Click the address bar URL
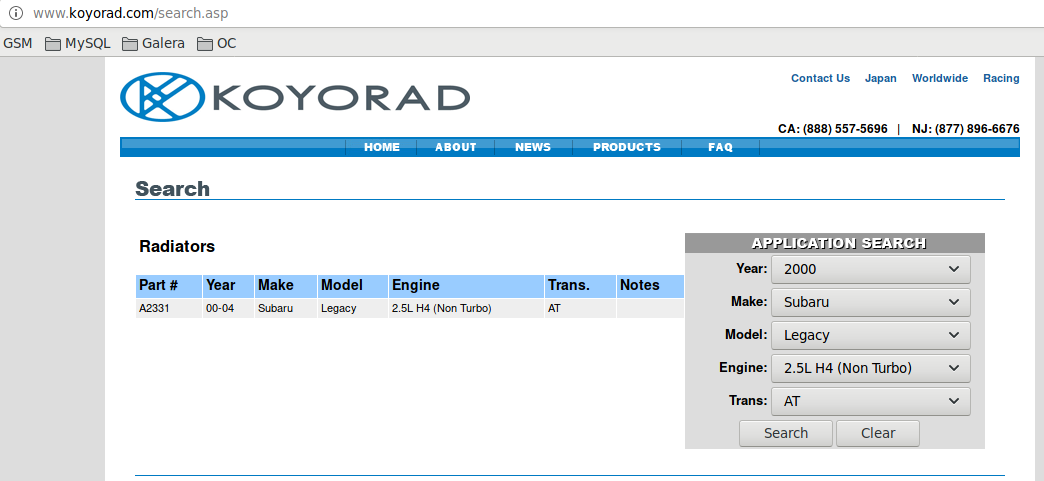Viewport: 1044px width, 481px height. pyautogui.click(x=130, y=13)
